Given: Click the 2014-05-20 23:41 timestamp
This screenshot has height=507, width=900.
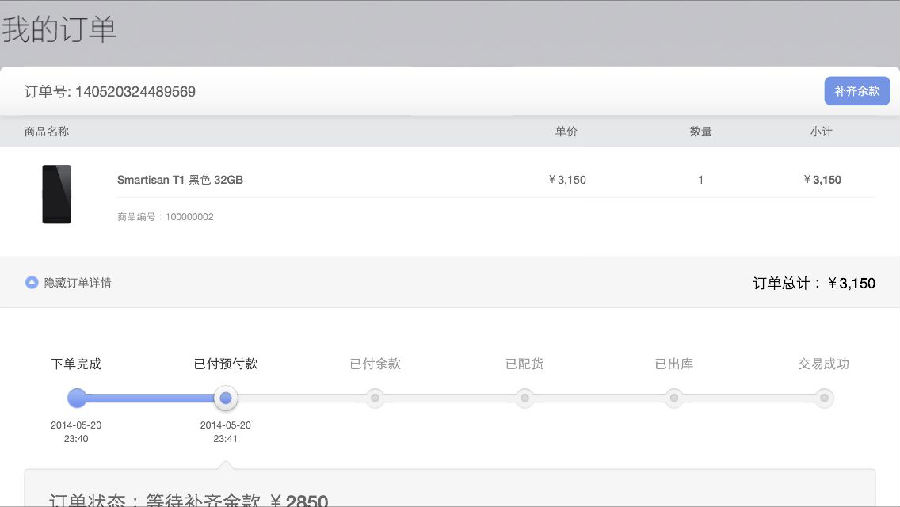Looking at the screenshot, I should click(x=226, y=432).
